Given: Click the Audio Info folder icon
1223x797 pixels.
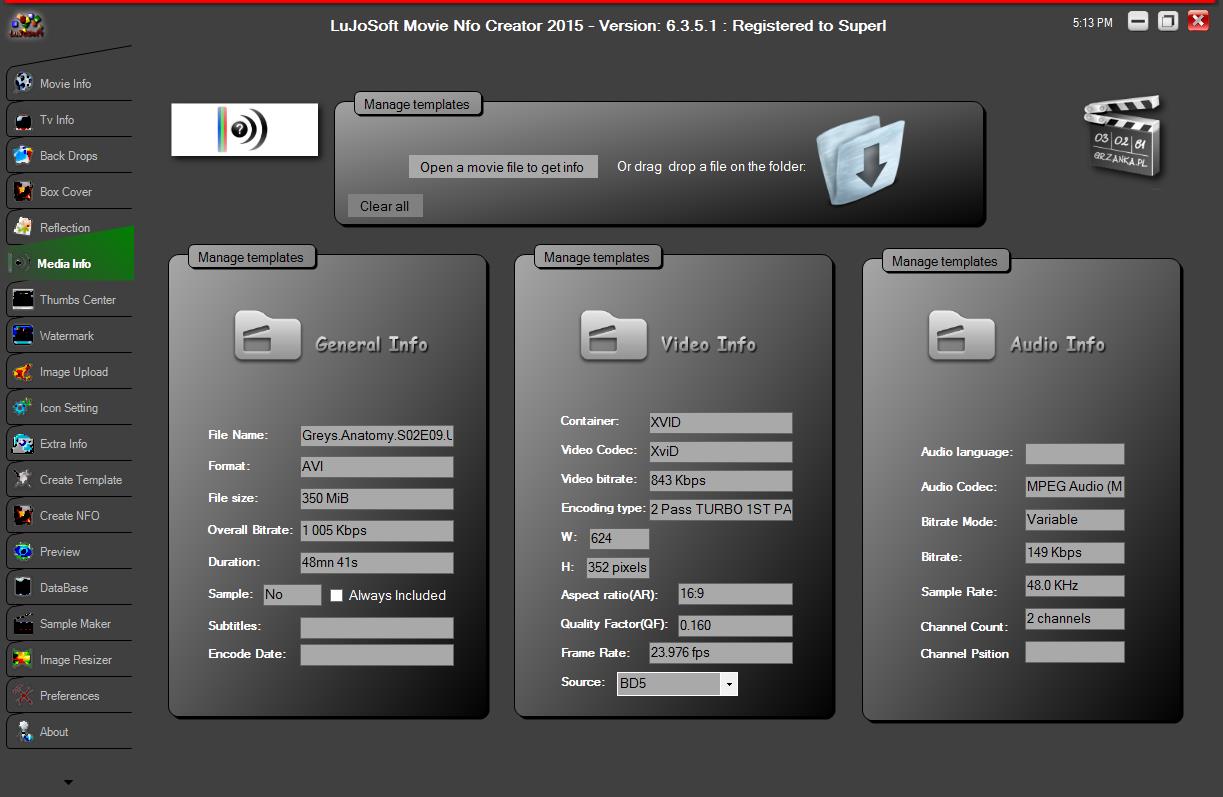Looking at the screenshot, I should (961, 335).
